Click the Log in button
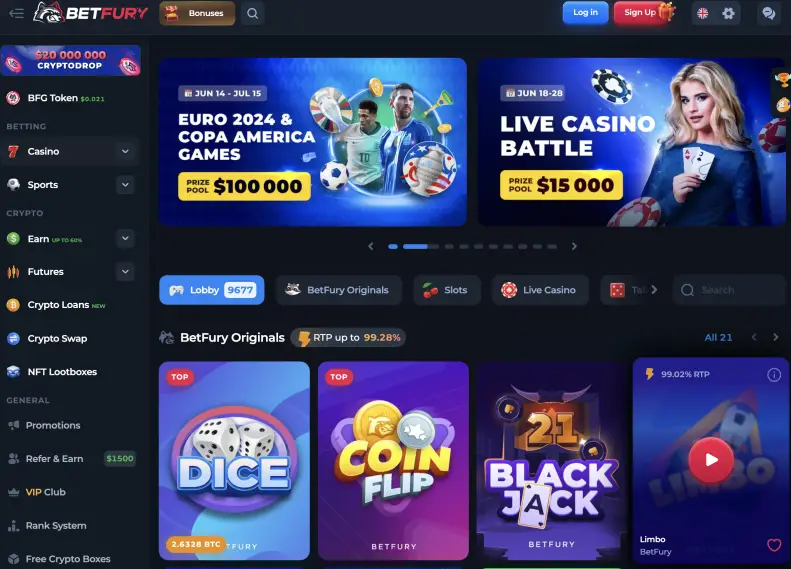The width and height of the screenshot is (791, 569). tap(585, 13)
